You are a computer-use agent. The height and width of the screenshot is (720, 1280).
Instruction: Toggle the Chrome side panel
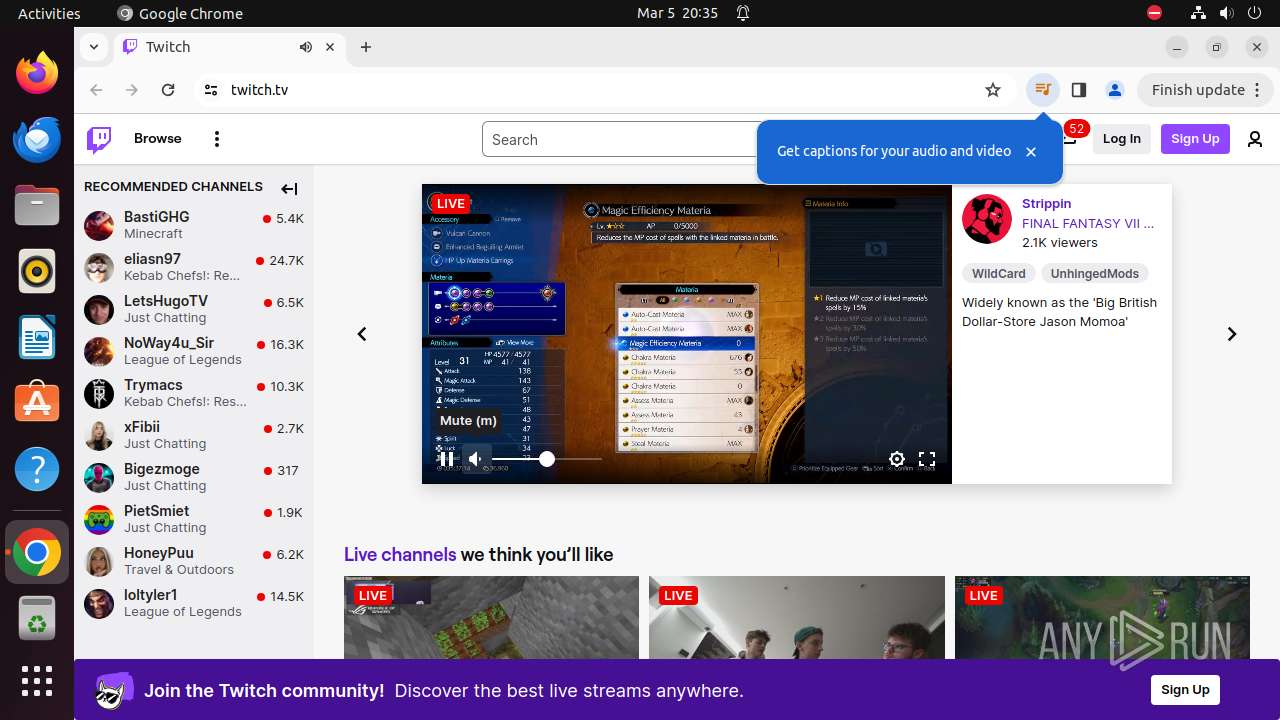[x=1079, y=90]
